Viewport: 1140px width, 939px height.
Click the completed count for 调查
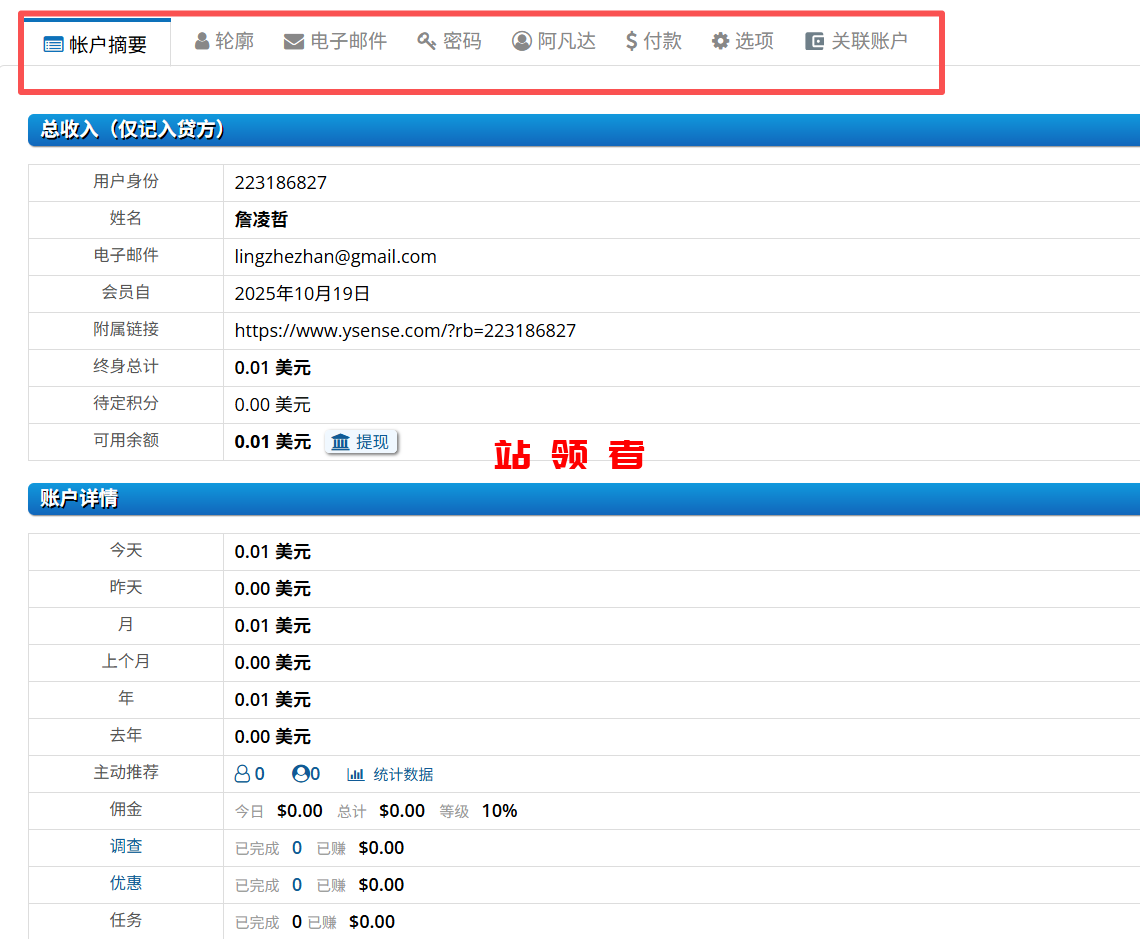click(297, 848)
